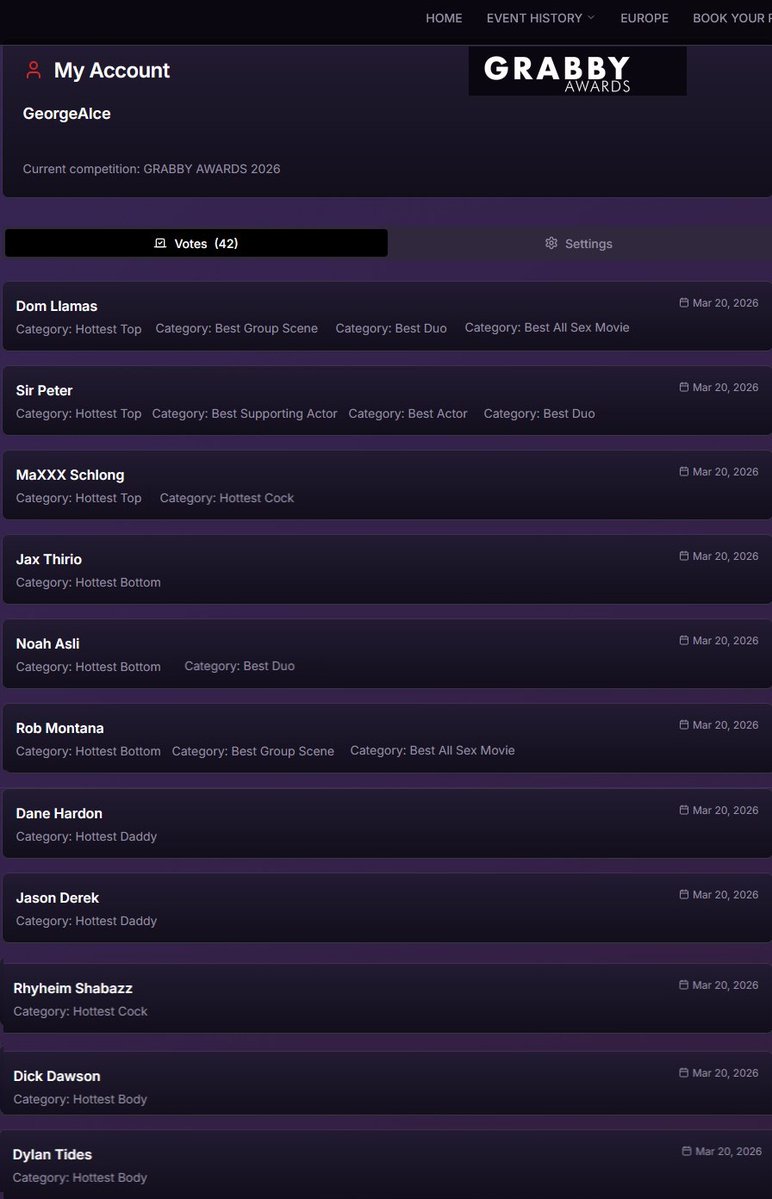Click the My Account heading
Screen dimensions: 772x1199
tap(112, 70)
